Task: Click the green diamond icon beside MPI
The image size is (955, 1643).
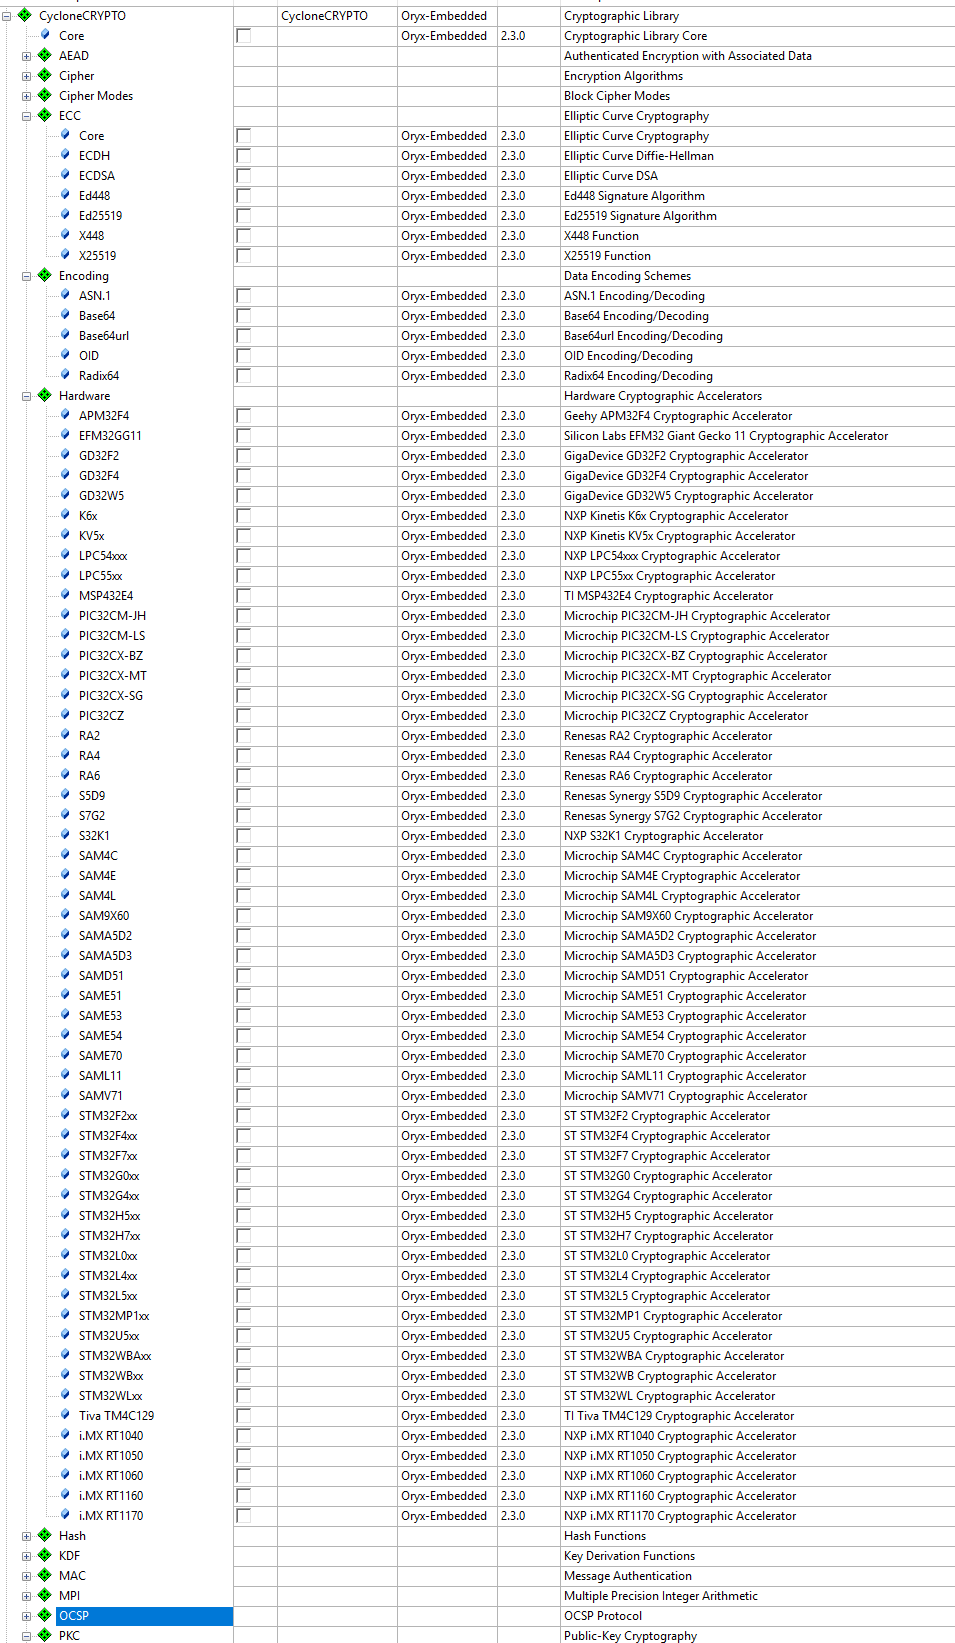Action: (45, 1595)
